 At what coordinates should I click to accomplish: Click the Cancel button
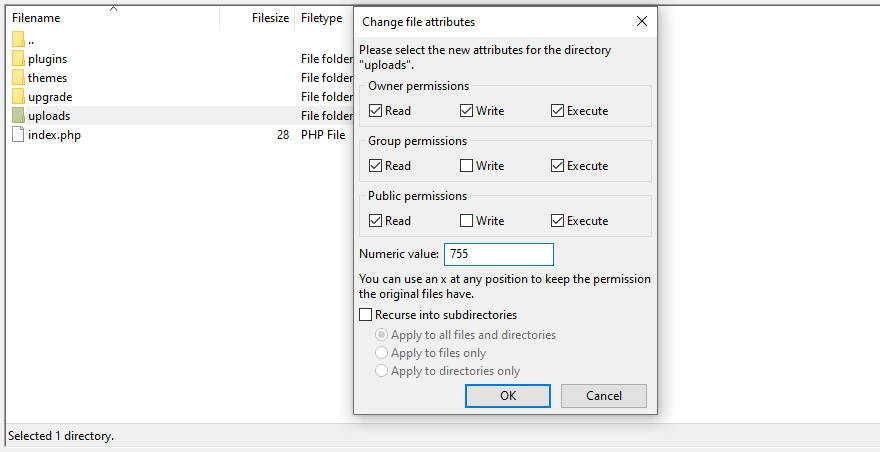pyautogui.click(x=604, y=396)
